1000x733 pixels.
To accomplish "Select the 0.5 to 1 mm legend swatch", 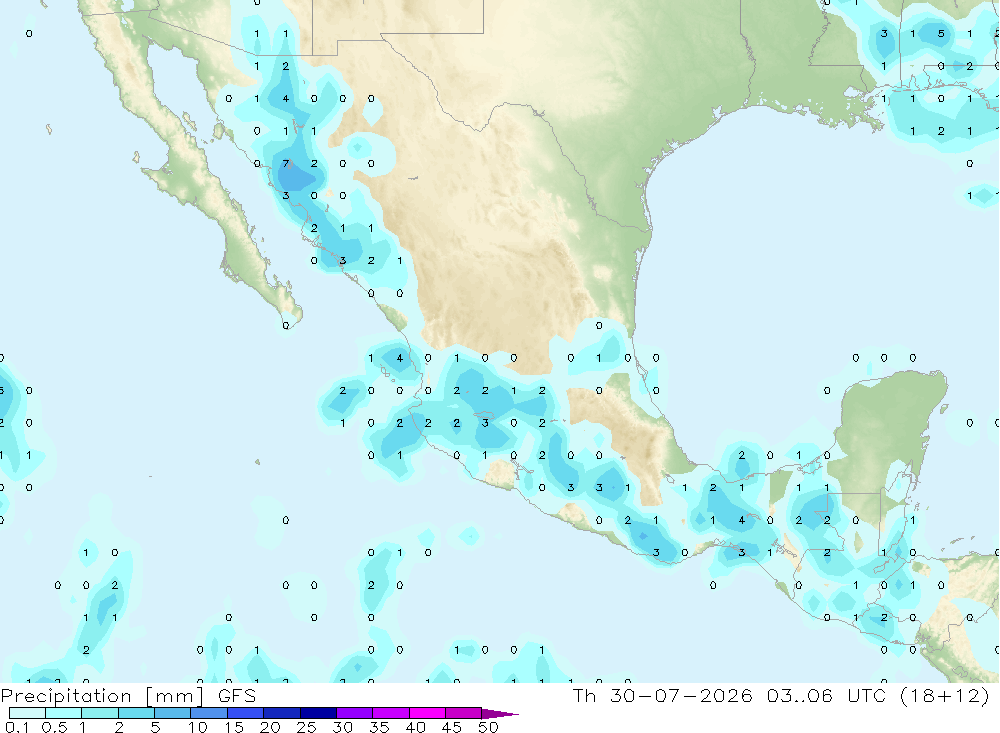I will (64, 713).
